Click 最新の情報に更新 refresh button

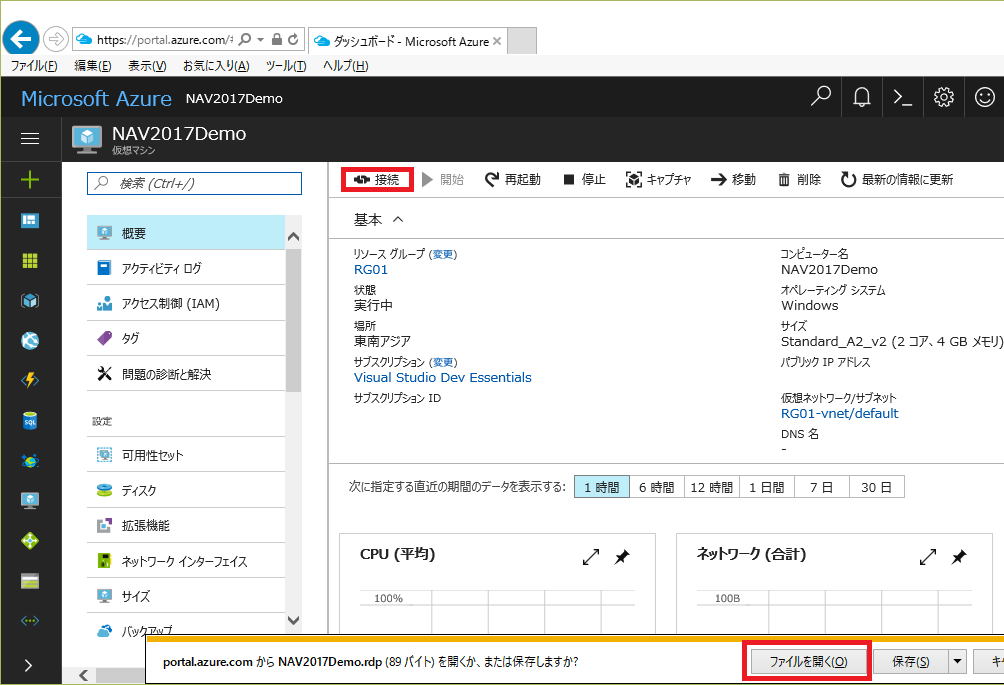pyautogui.click(x=896, y=179)
